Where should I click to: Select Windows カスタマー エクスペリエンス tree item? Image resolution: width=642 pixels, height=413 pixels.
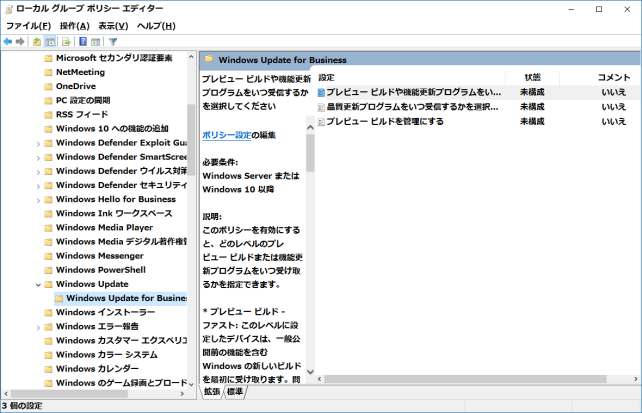point(121,341)
